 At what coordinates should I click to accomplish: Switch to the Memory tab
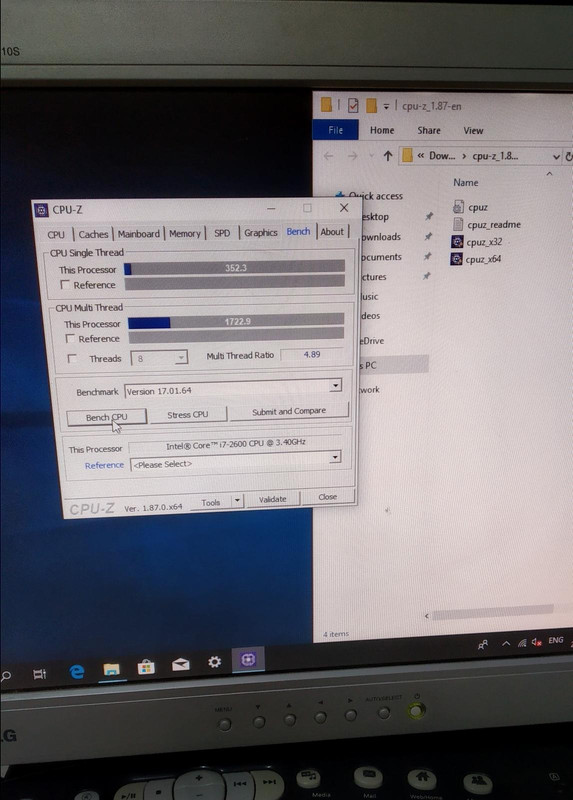185,233
